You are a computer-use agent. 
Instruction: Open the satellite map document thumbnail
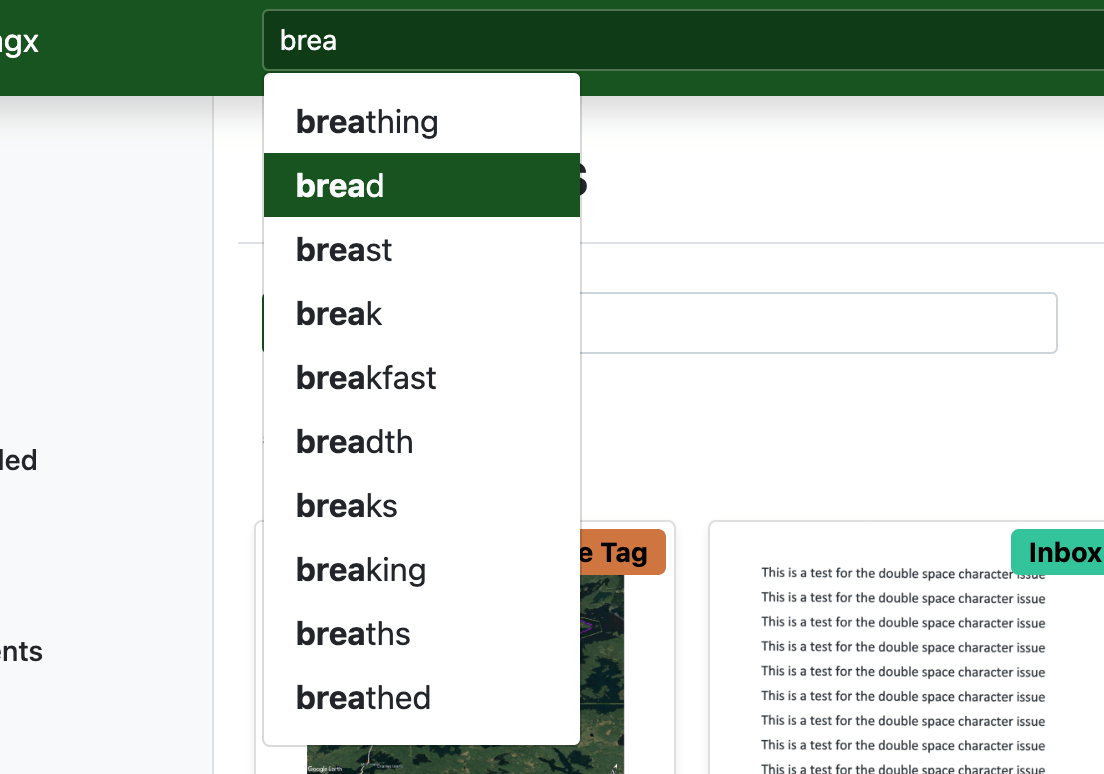pos(602,680)
